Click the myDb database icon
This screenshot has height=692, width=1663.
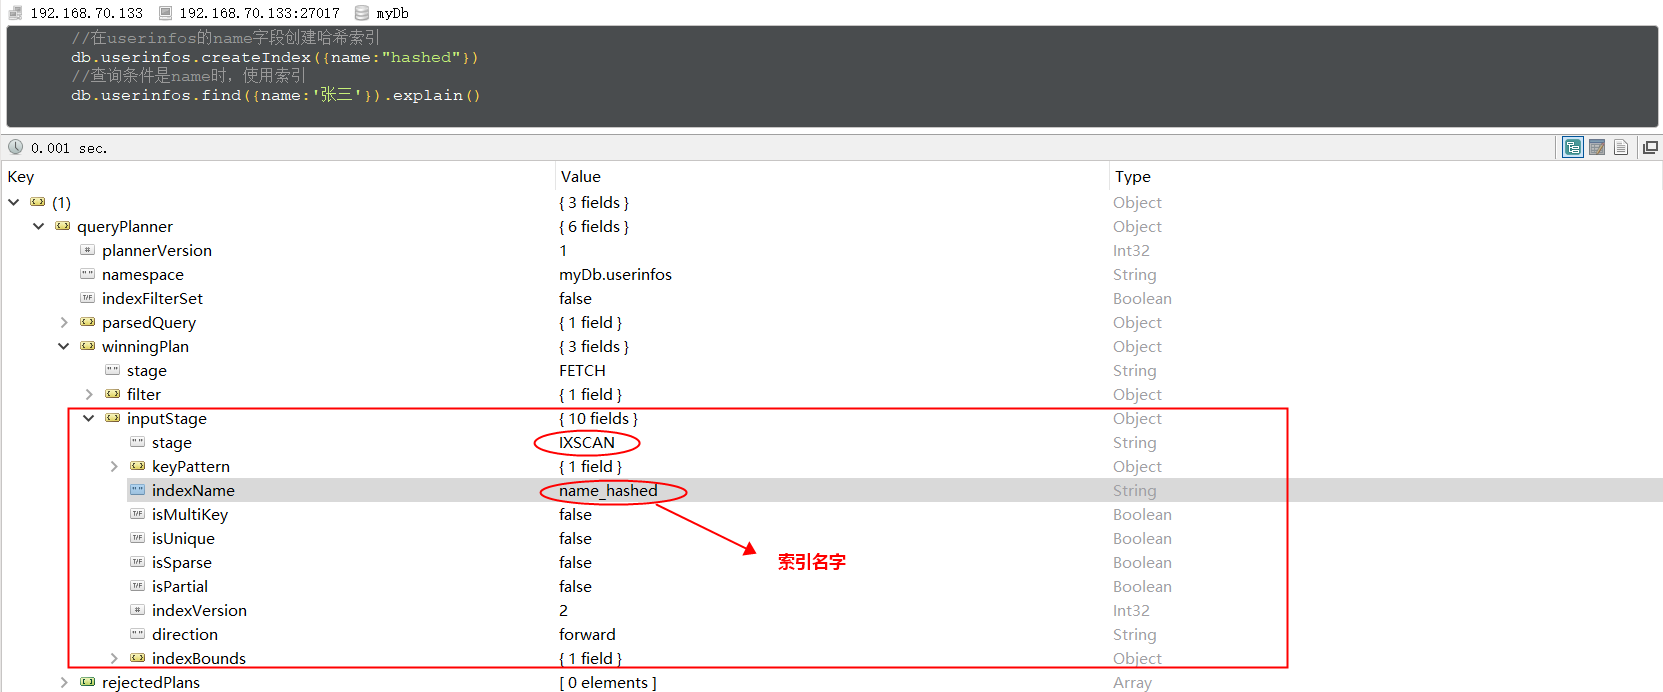tap(362, 13)
